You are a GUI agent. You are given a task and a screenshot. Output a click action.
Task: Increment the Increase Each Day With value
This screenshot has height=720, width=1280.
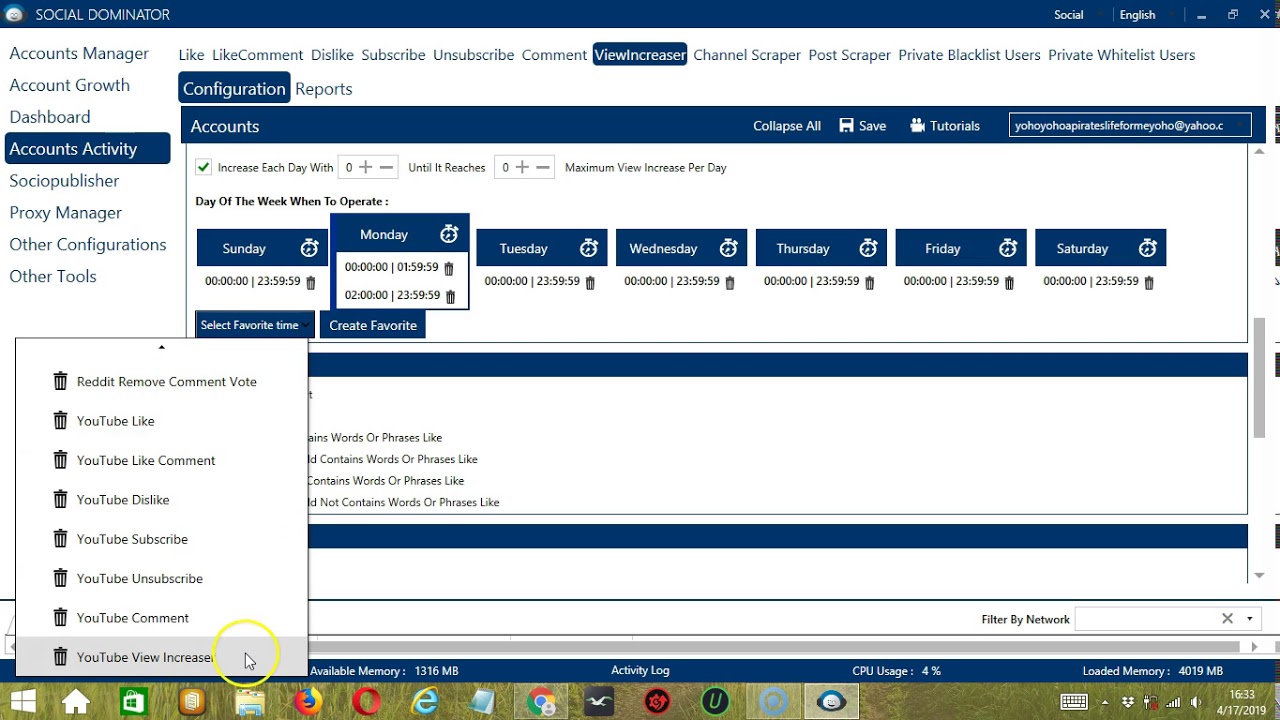[x=366, y=167]
